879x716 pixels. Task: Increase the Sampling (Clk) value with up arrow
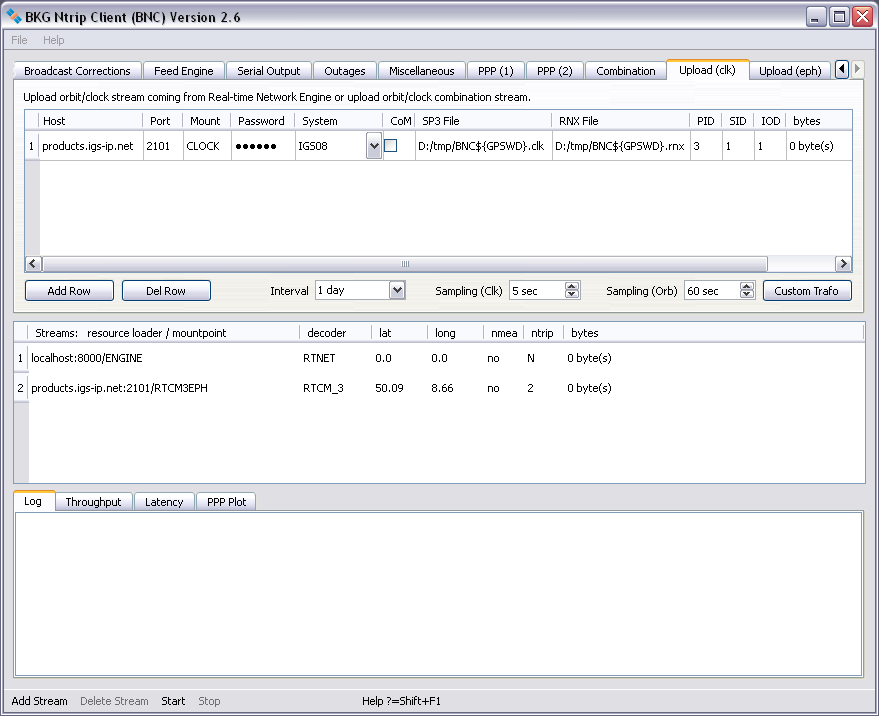[572, 286]
